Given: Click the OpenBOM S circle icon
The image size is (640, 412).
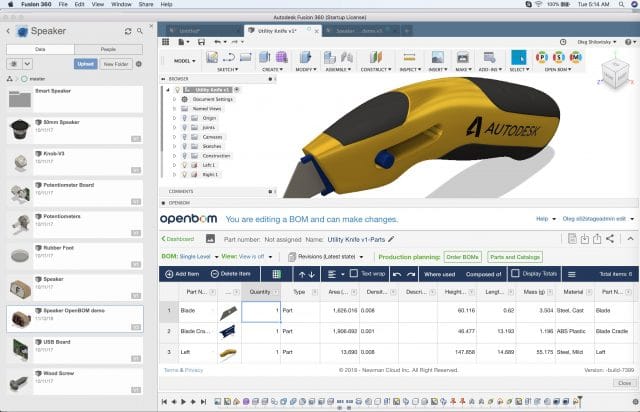Looking at the screenshot, I should click(x=559, y=58).
